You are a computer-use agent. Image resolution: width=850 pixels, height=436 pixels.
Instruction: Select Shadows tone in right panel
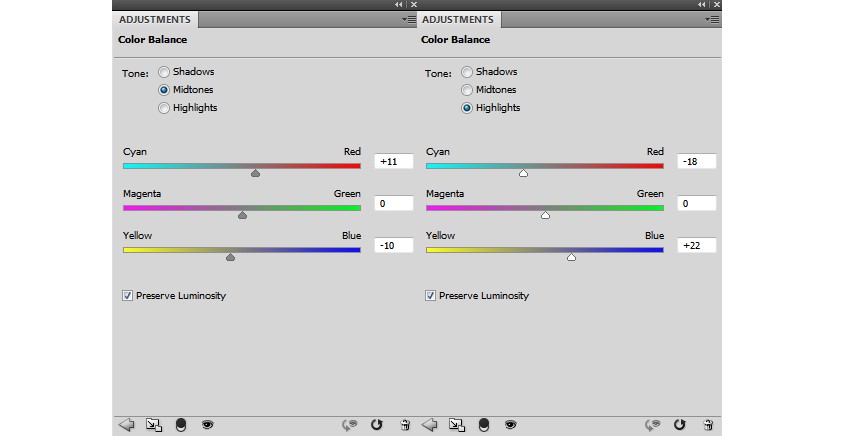click(x=467, y=72)
